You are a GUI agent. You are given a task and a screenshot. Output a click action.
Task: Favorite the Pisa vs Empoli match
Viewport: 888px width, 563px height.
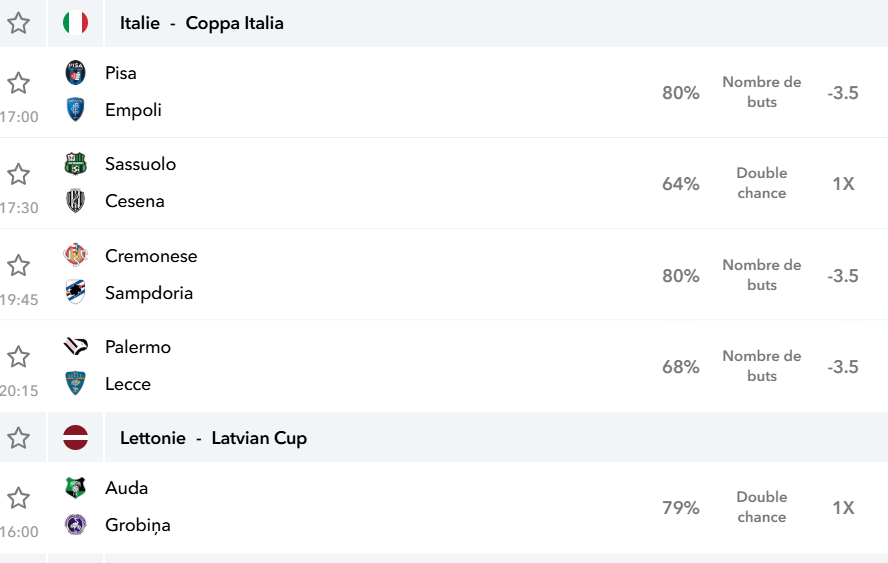[18, 83]
